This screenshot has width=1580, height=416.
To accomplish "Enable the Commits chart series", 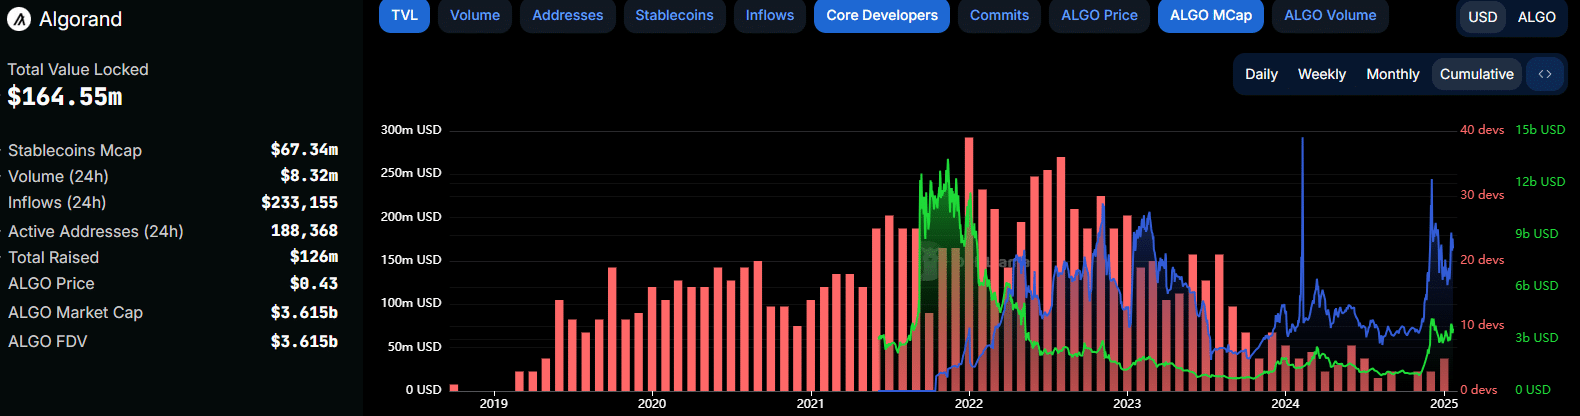I will [999, 16].
